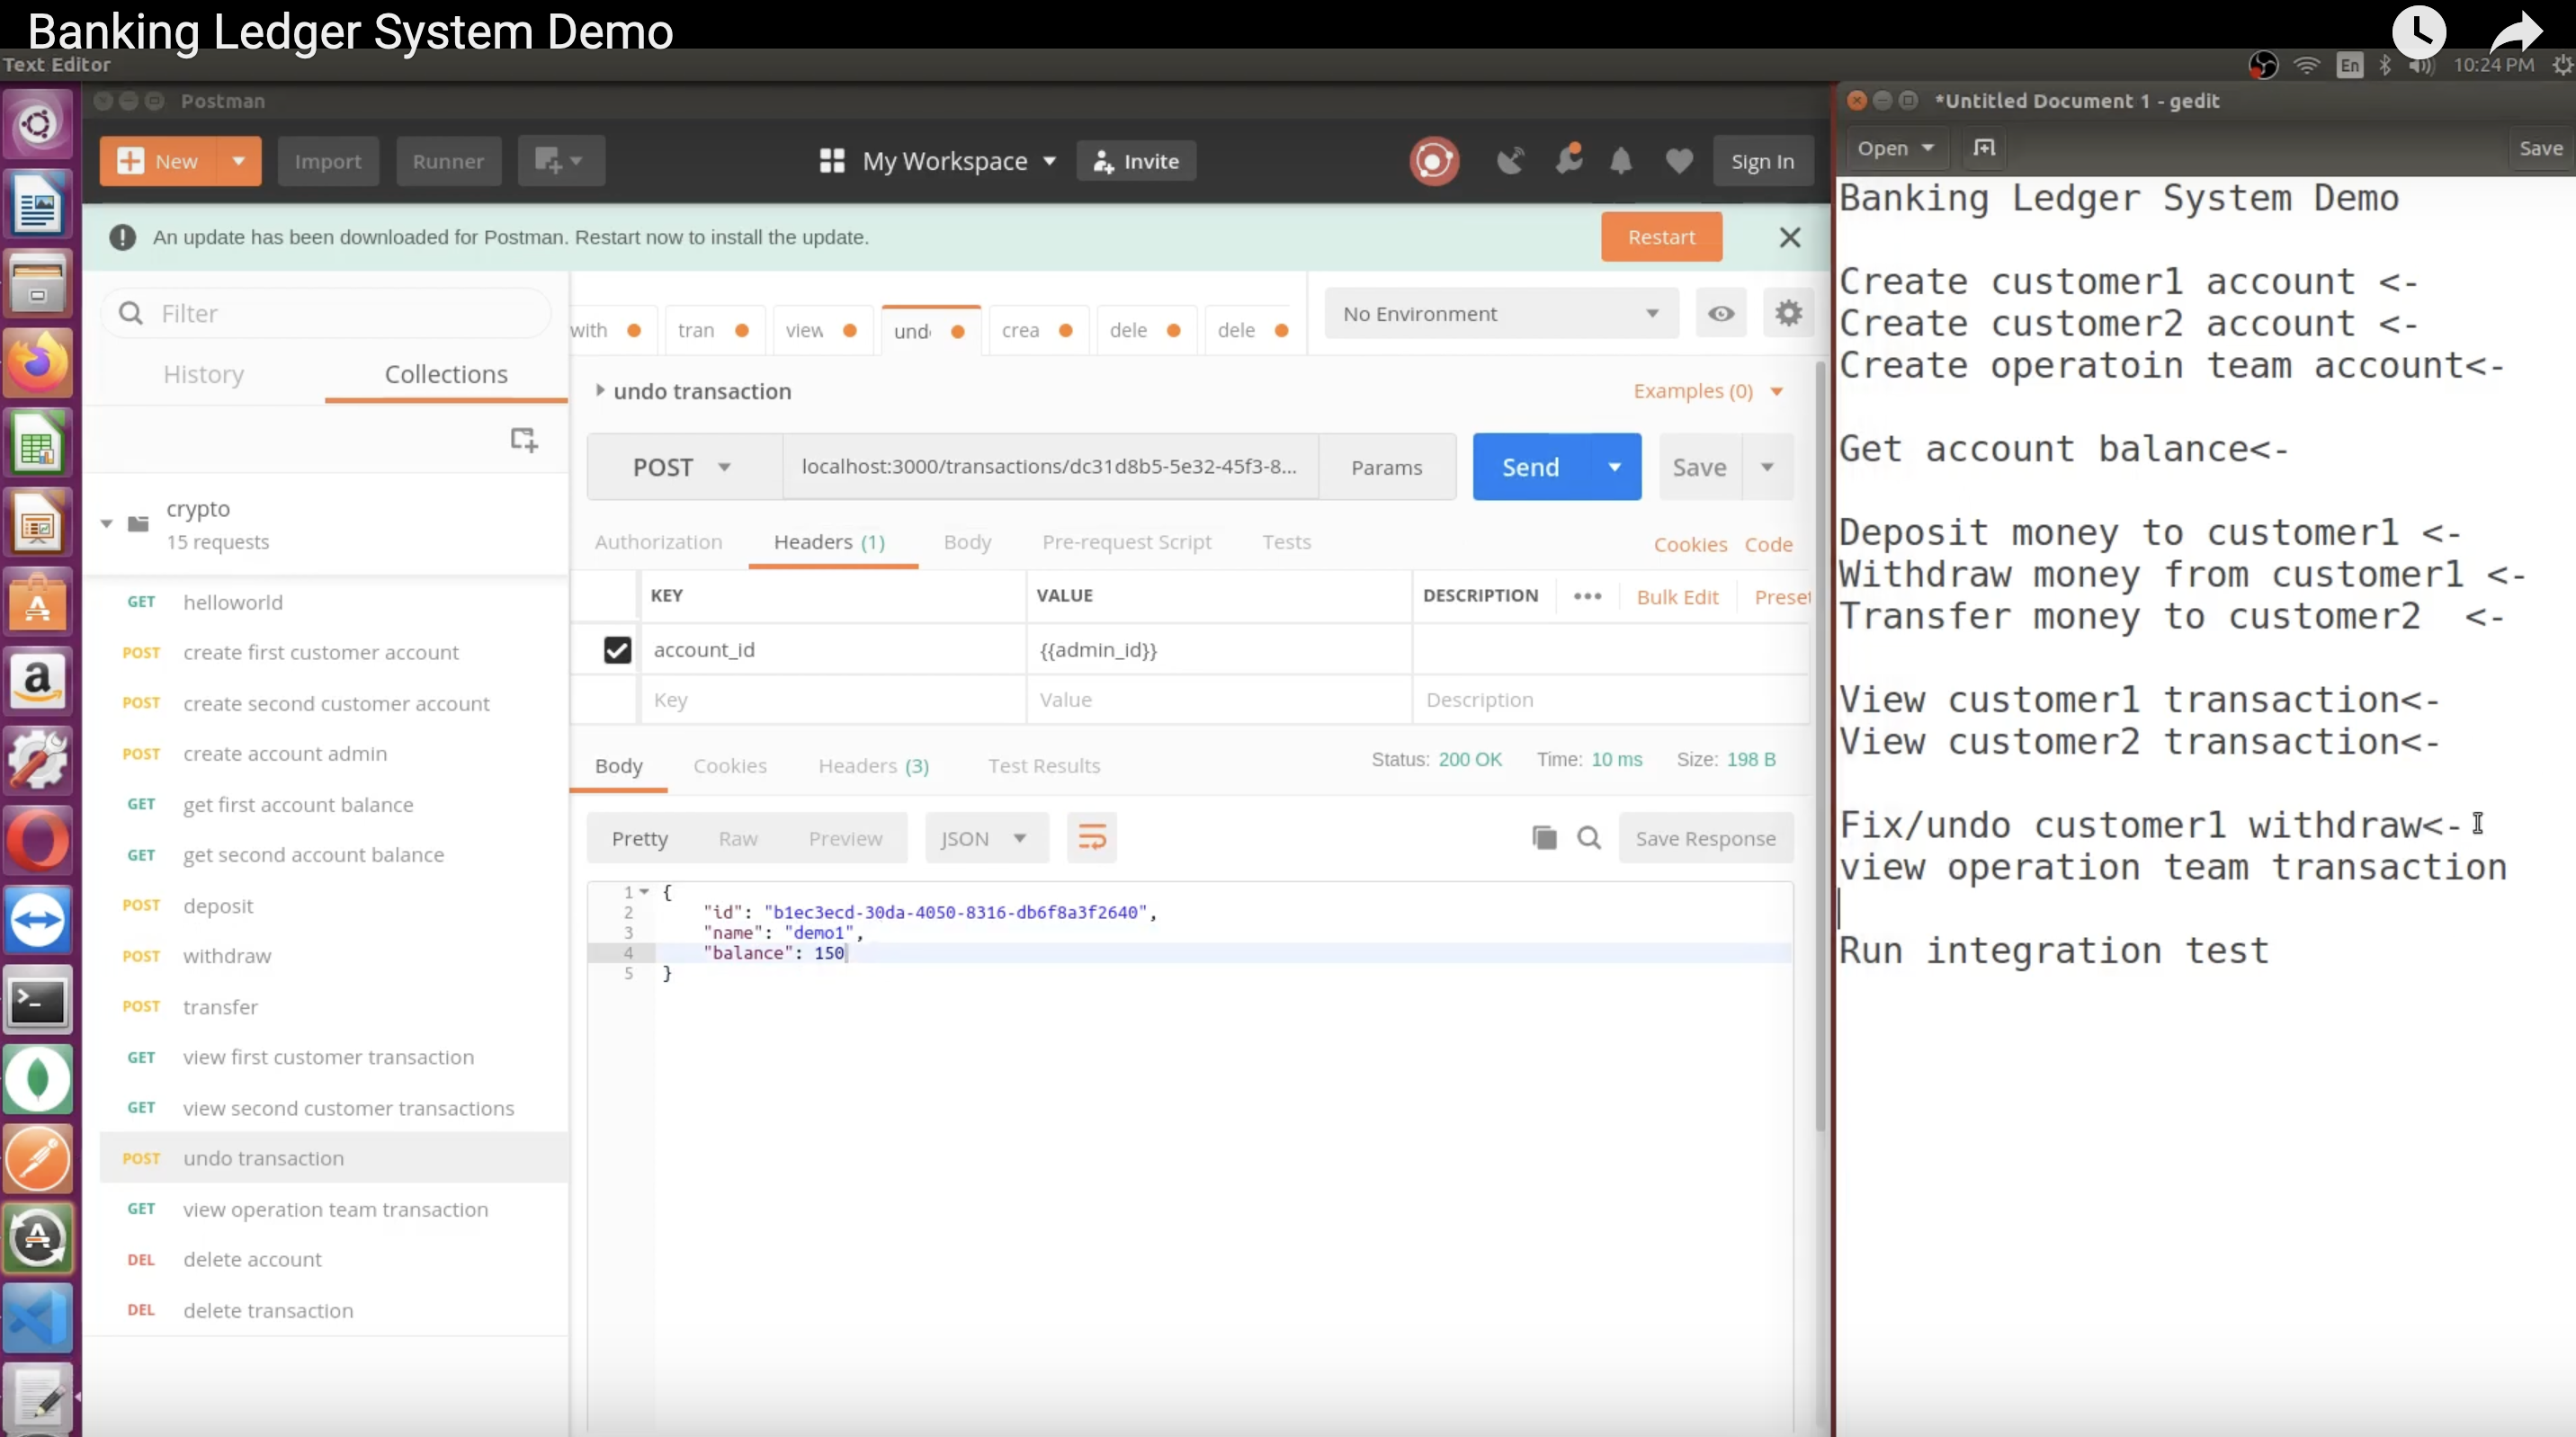Open the JSON format dropdown

(986, 838)
